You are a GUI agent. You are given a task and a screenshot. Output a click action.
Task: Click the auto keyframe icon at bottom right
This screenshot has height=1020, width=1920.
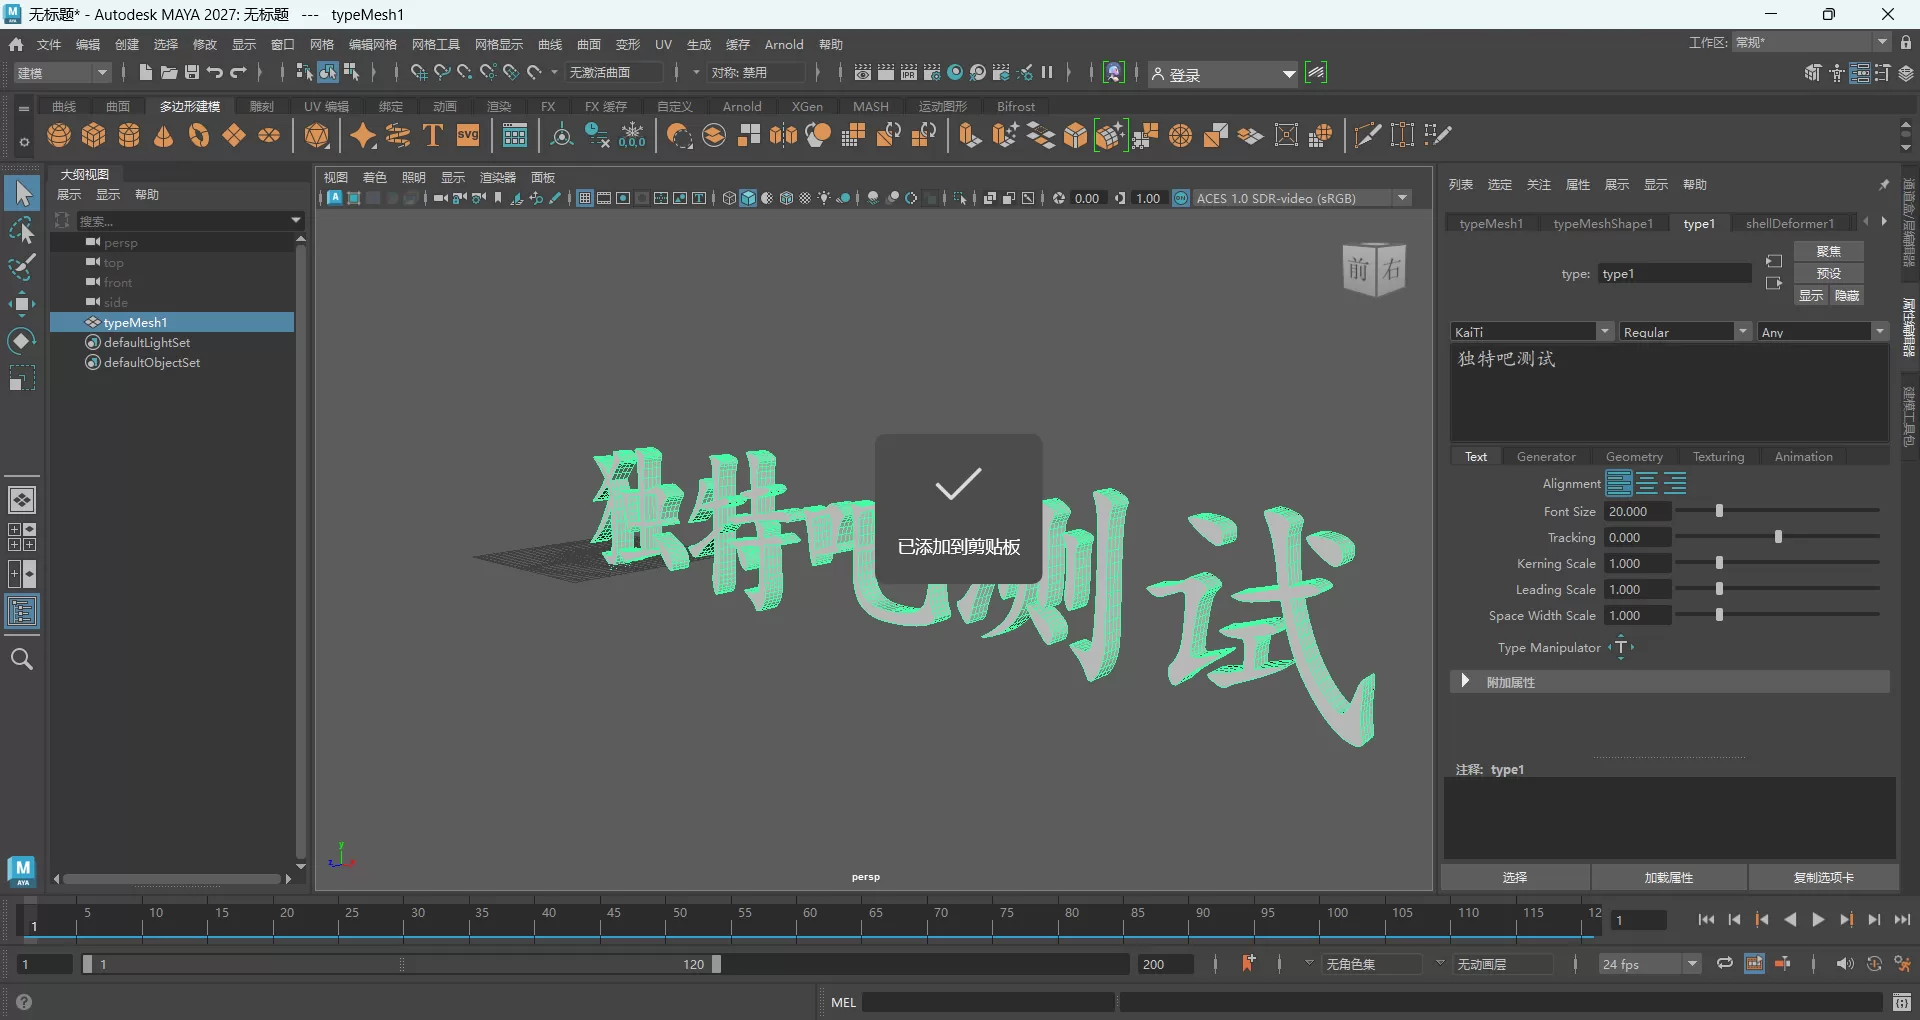tap(1876, 963)
